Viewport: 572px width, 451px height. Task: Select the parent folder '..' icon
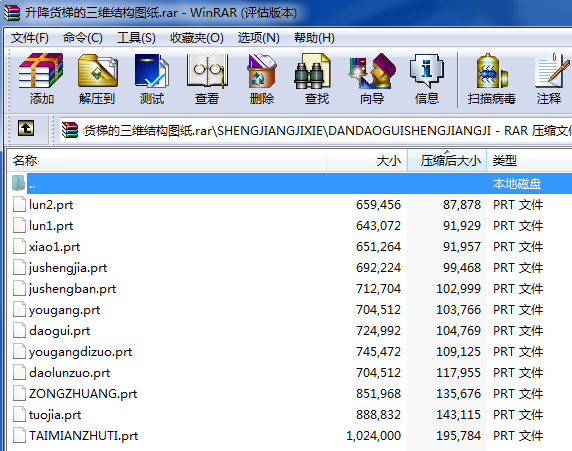click(18, 183)
